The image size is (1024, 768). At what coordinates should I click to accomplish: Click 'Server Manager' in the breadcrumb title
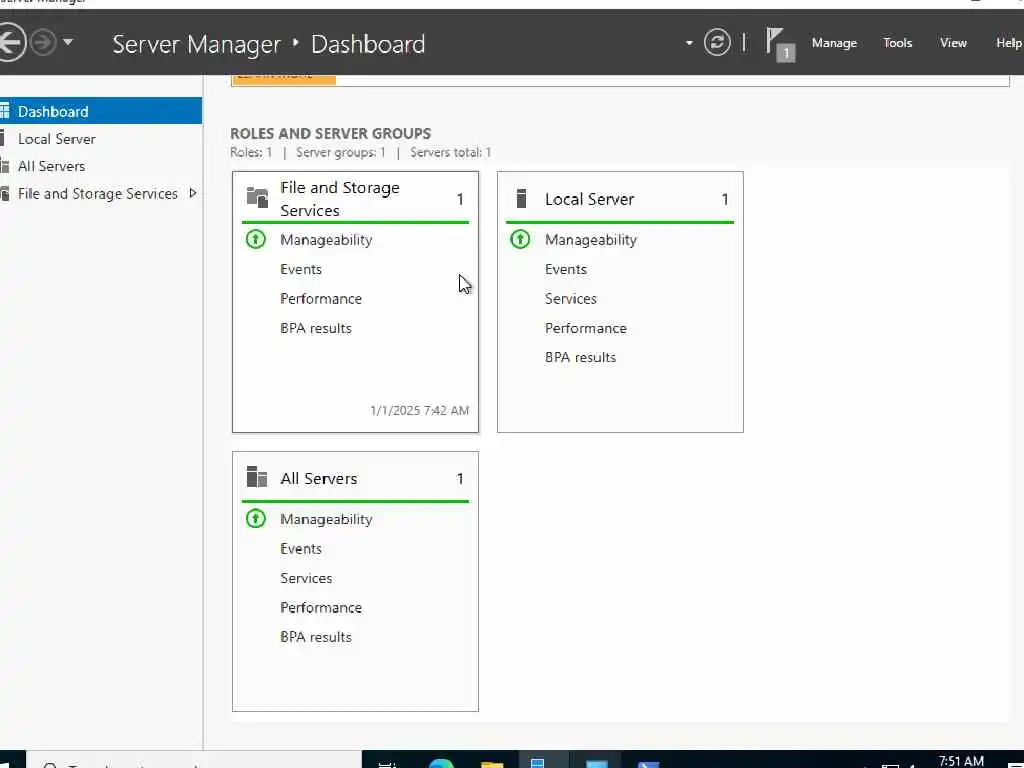(197, 44)
